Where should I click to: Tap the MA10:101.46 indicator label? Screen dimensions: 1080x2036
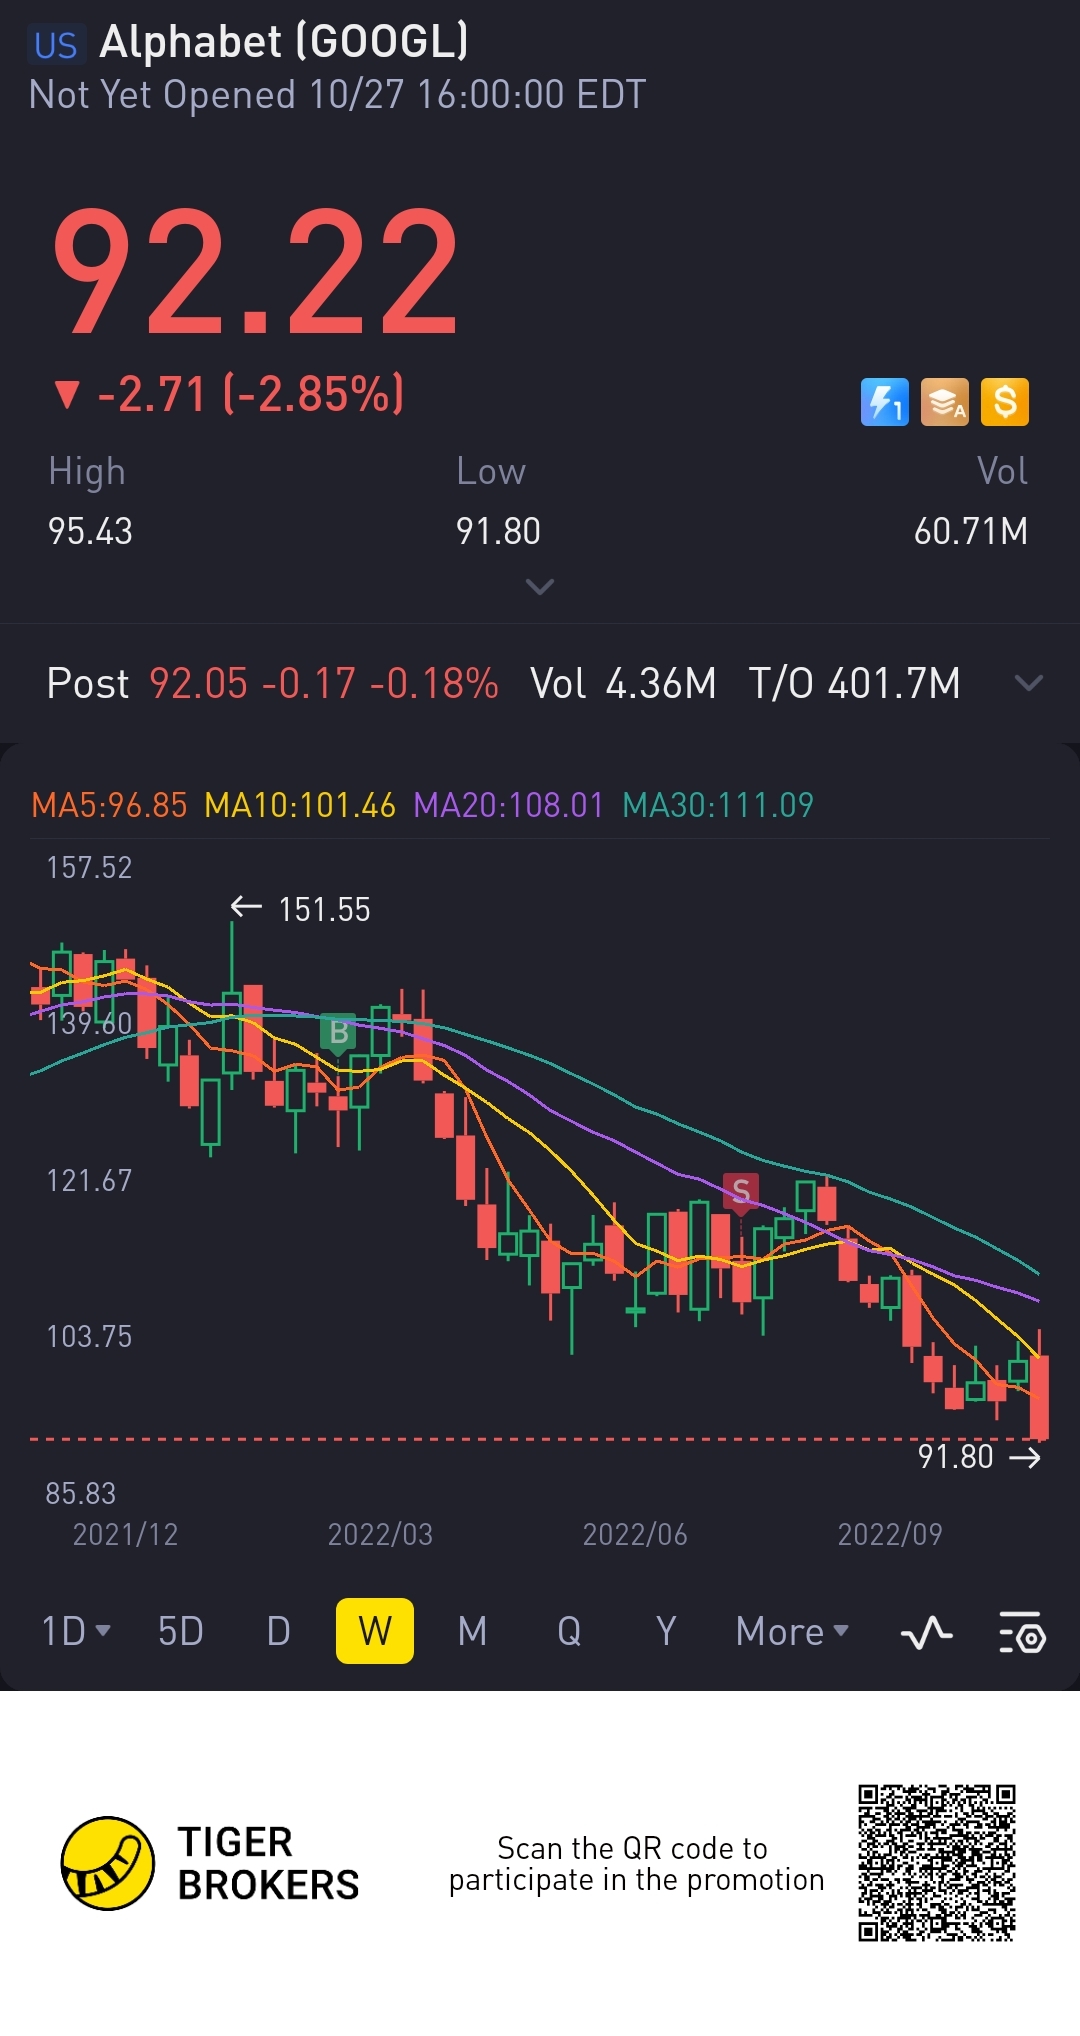(300, 805)
